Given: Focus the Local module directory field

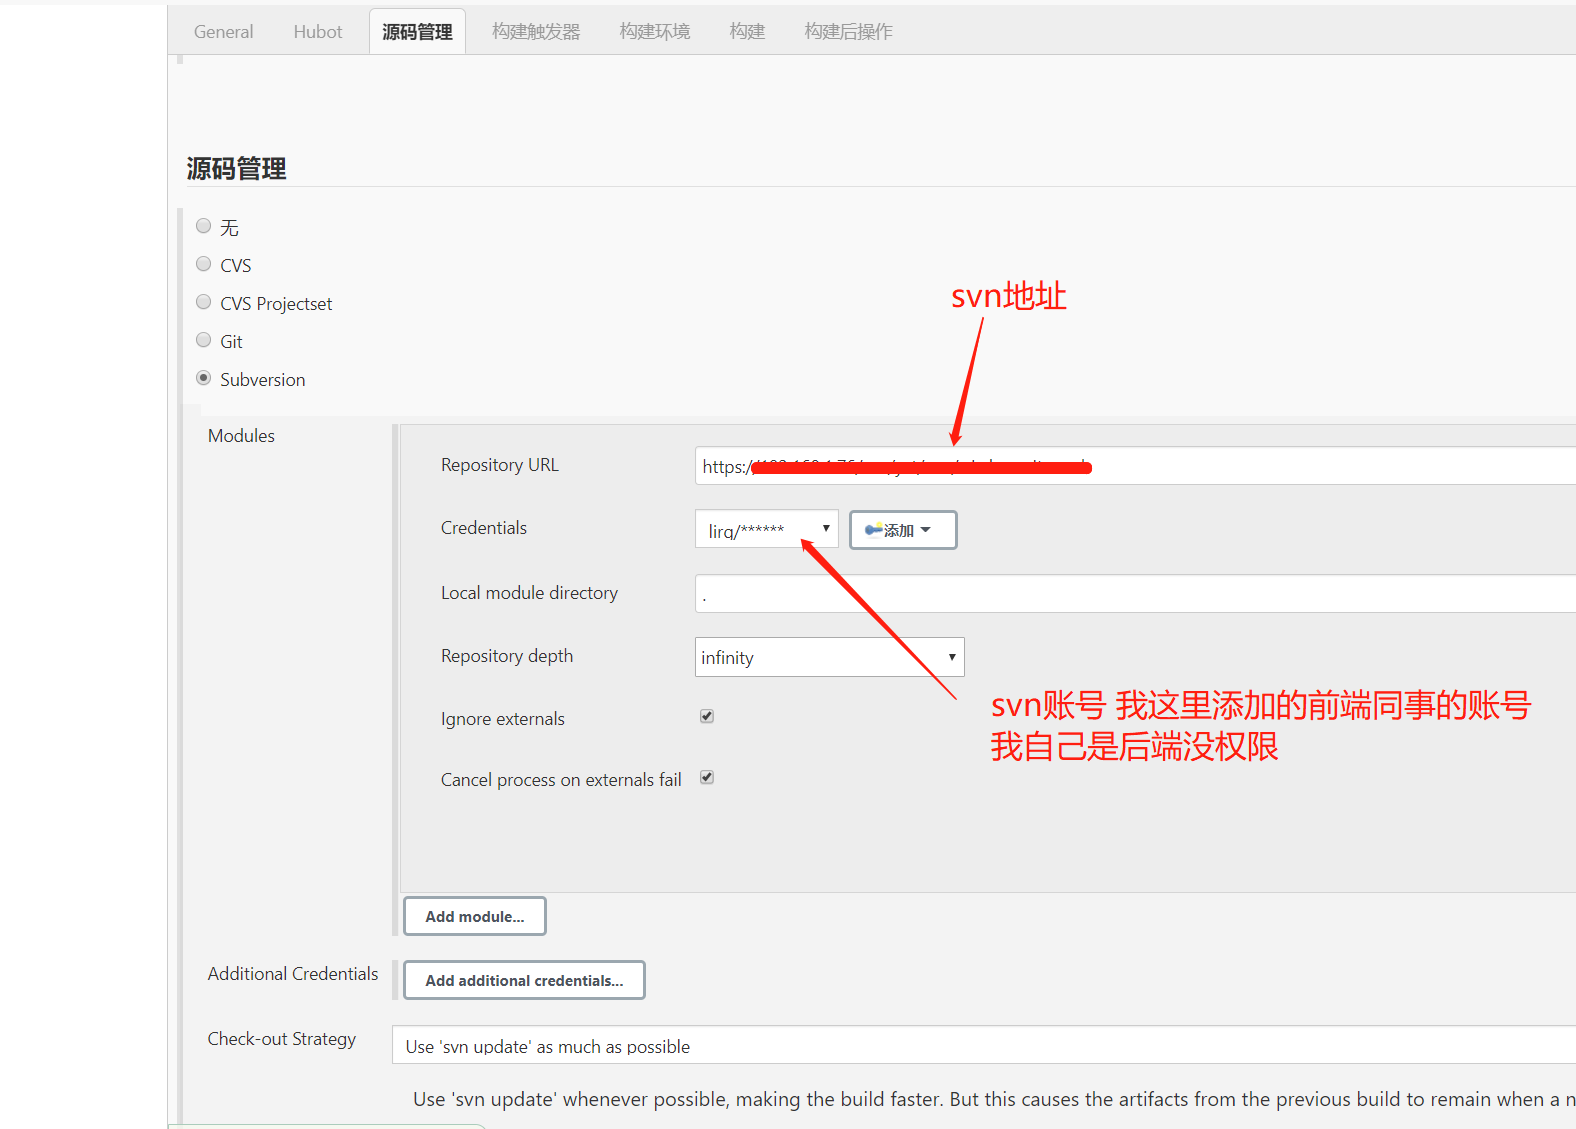Looking at the screenshot, I should (x=1135, y=593).
